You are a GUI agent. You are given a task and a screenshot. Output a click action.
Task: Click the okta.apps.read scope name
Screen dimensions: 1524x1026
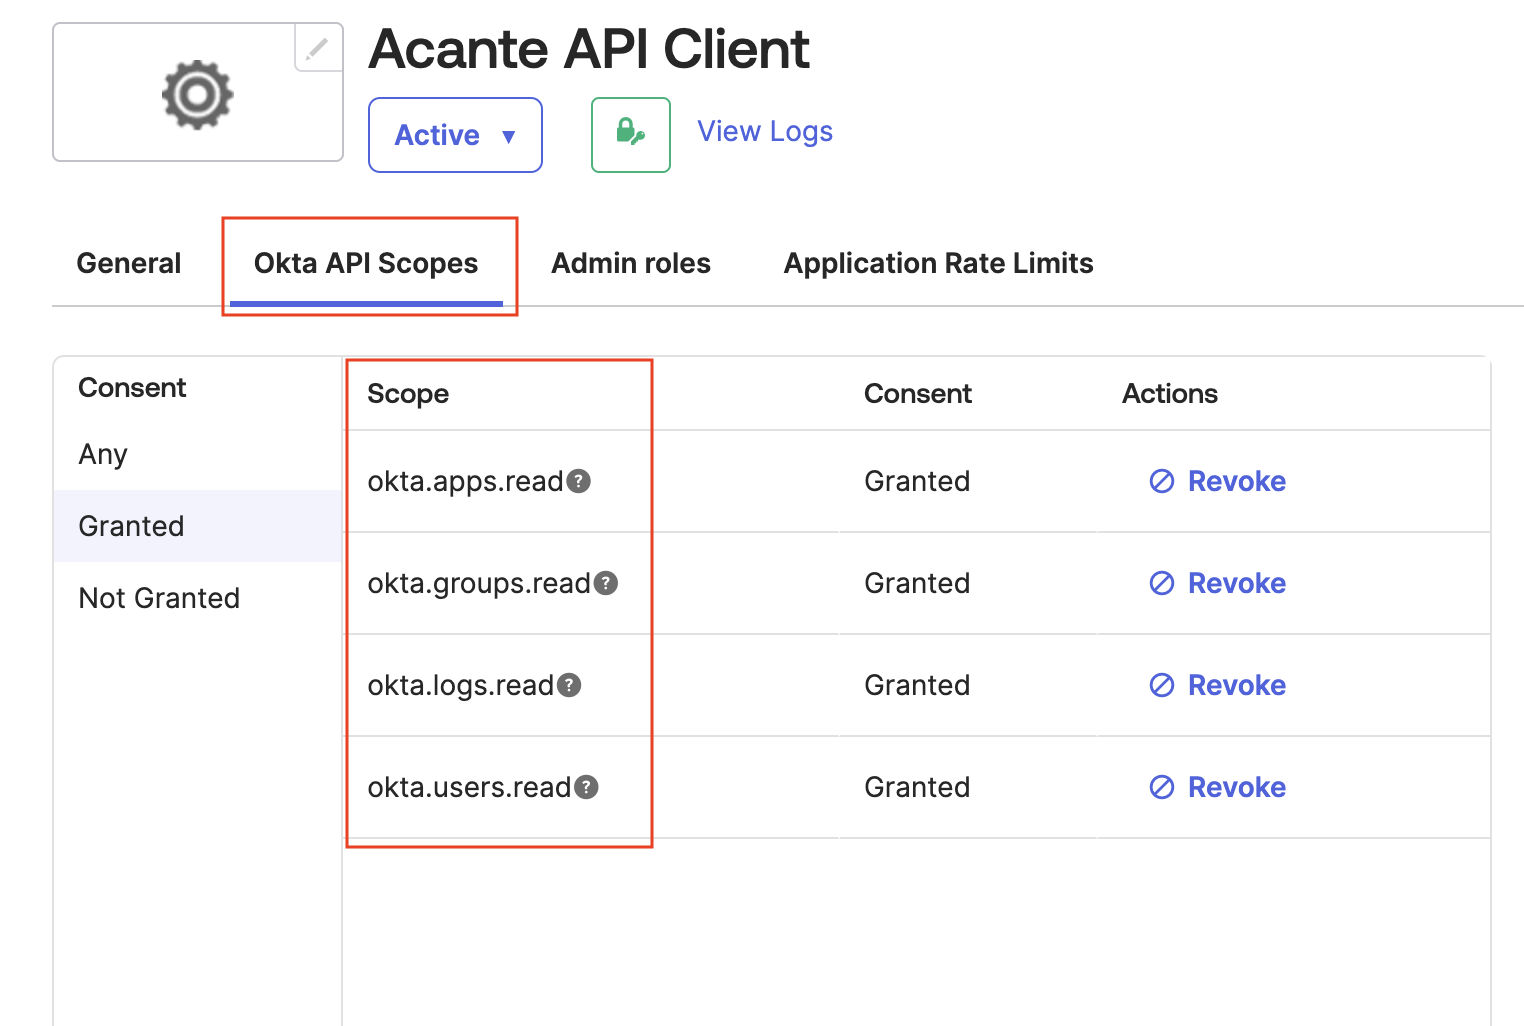[465, 482]
